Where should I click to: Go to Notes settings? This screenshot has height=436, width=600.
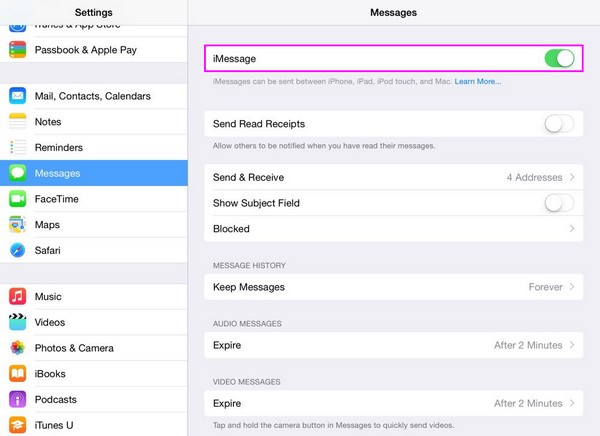(x=94, y=121)
